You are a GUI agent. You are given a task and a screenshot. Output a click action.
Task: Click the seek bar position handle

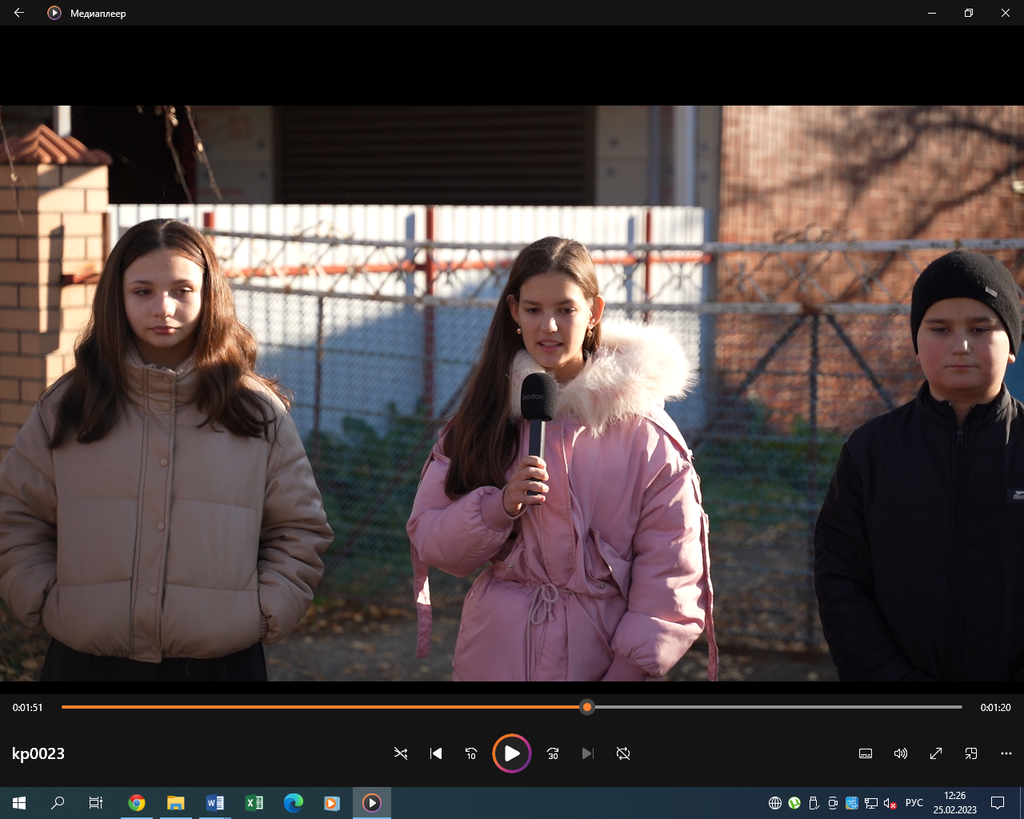587,707
